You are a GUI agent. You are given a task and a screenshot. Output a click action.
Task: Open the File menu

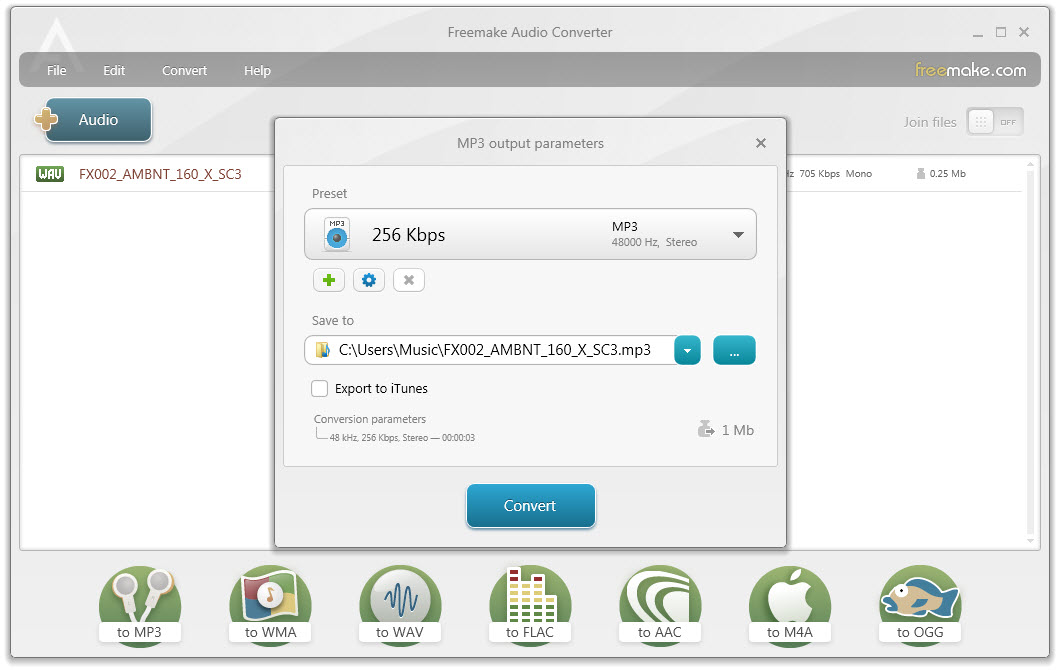(56, 70)
